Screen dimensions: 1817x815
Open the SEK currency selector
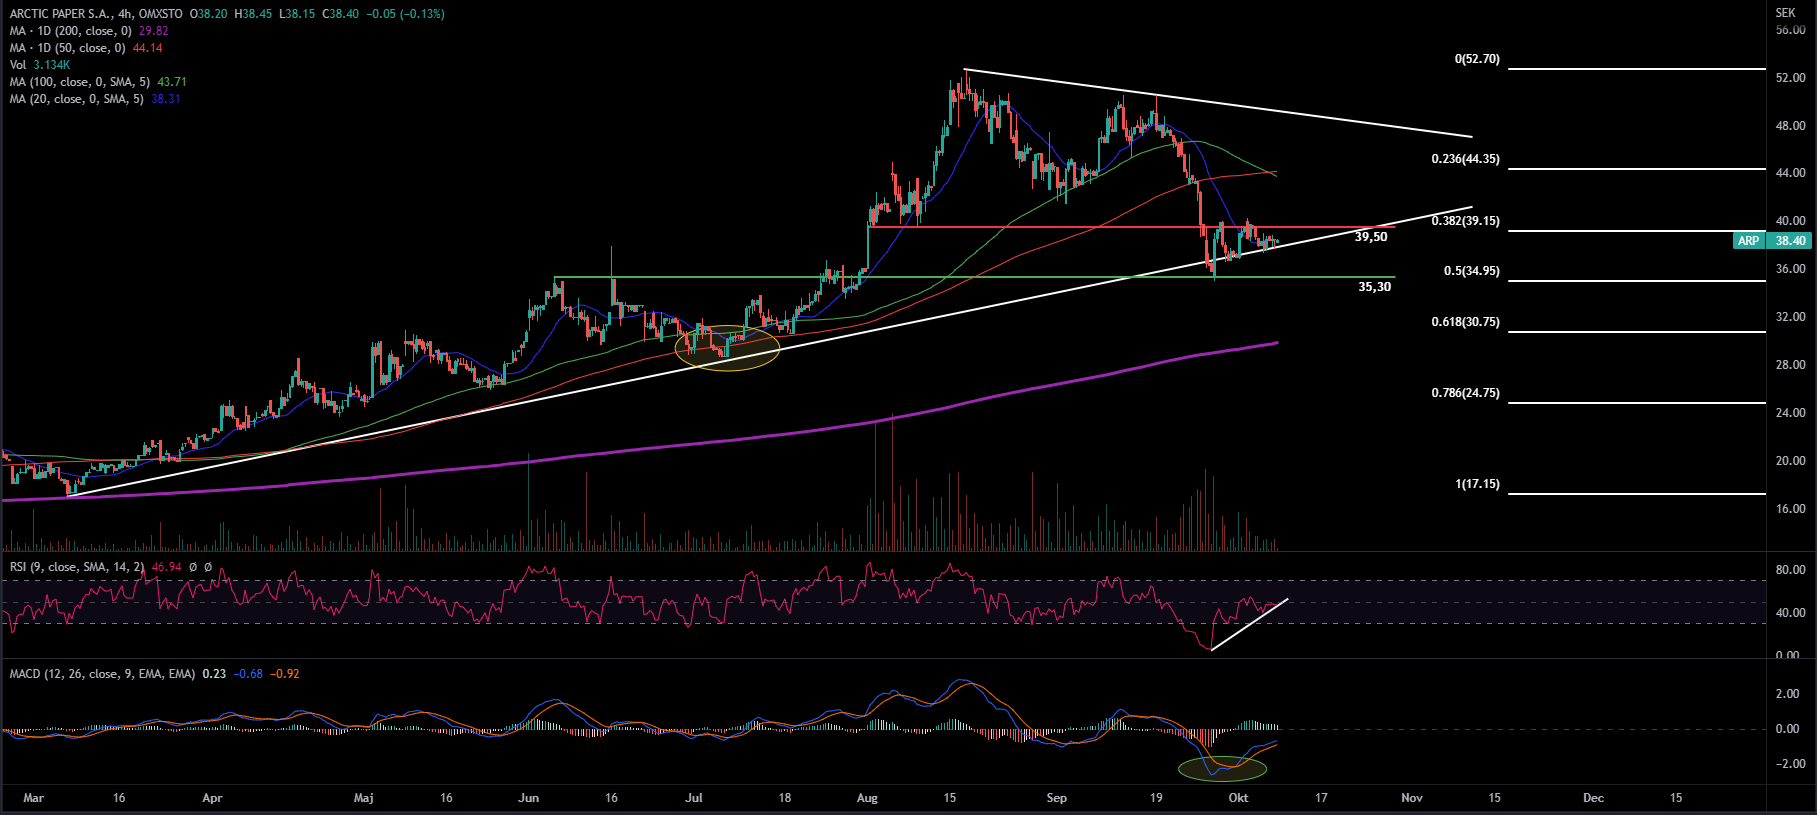[x=1785, y=13]
